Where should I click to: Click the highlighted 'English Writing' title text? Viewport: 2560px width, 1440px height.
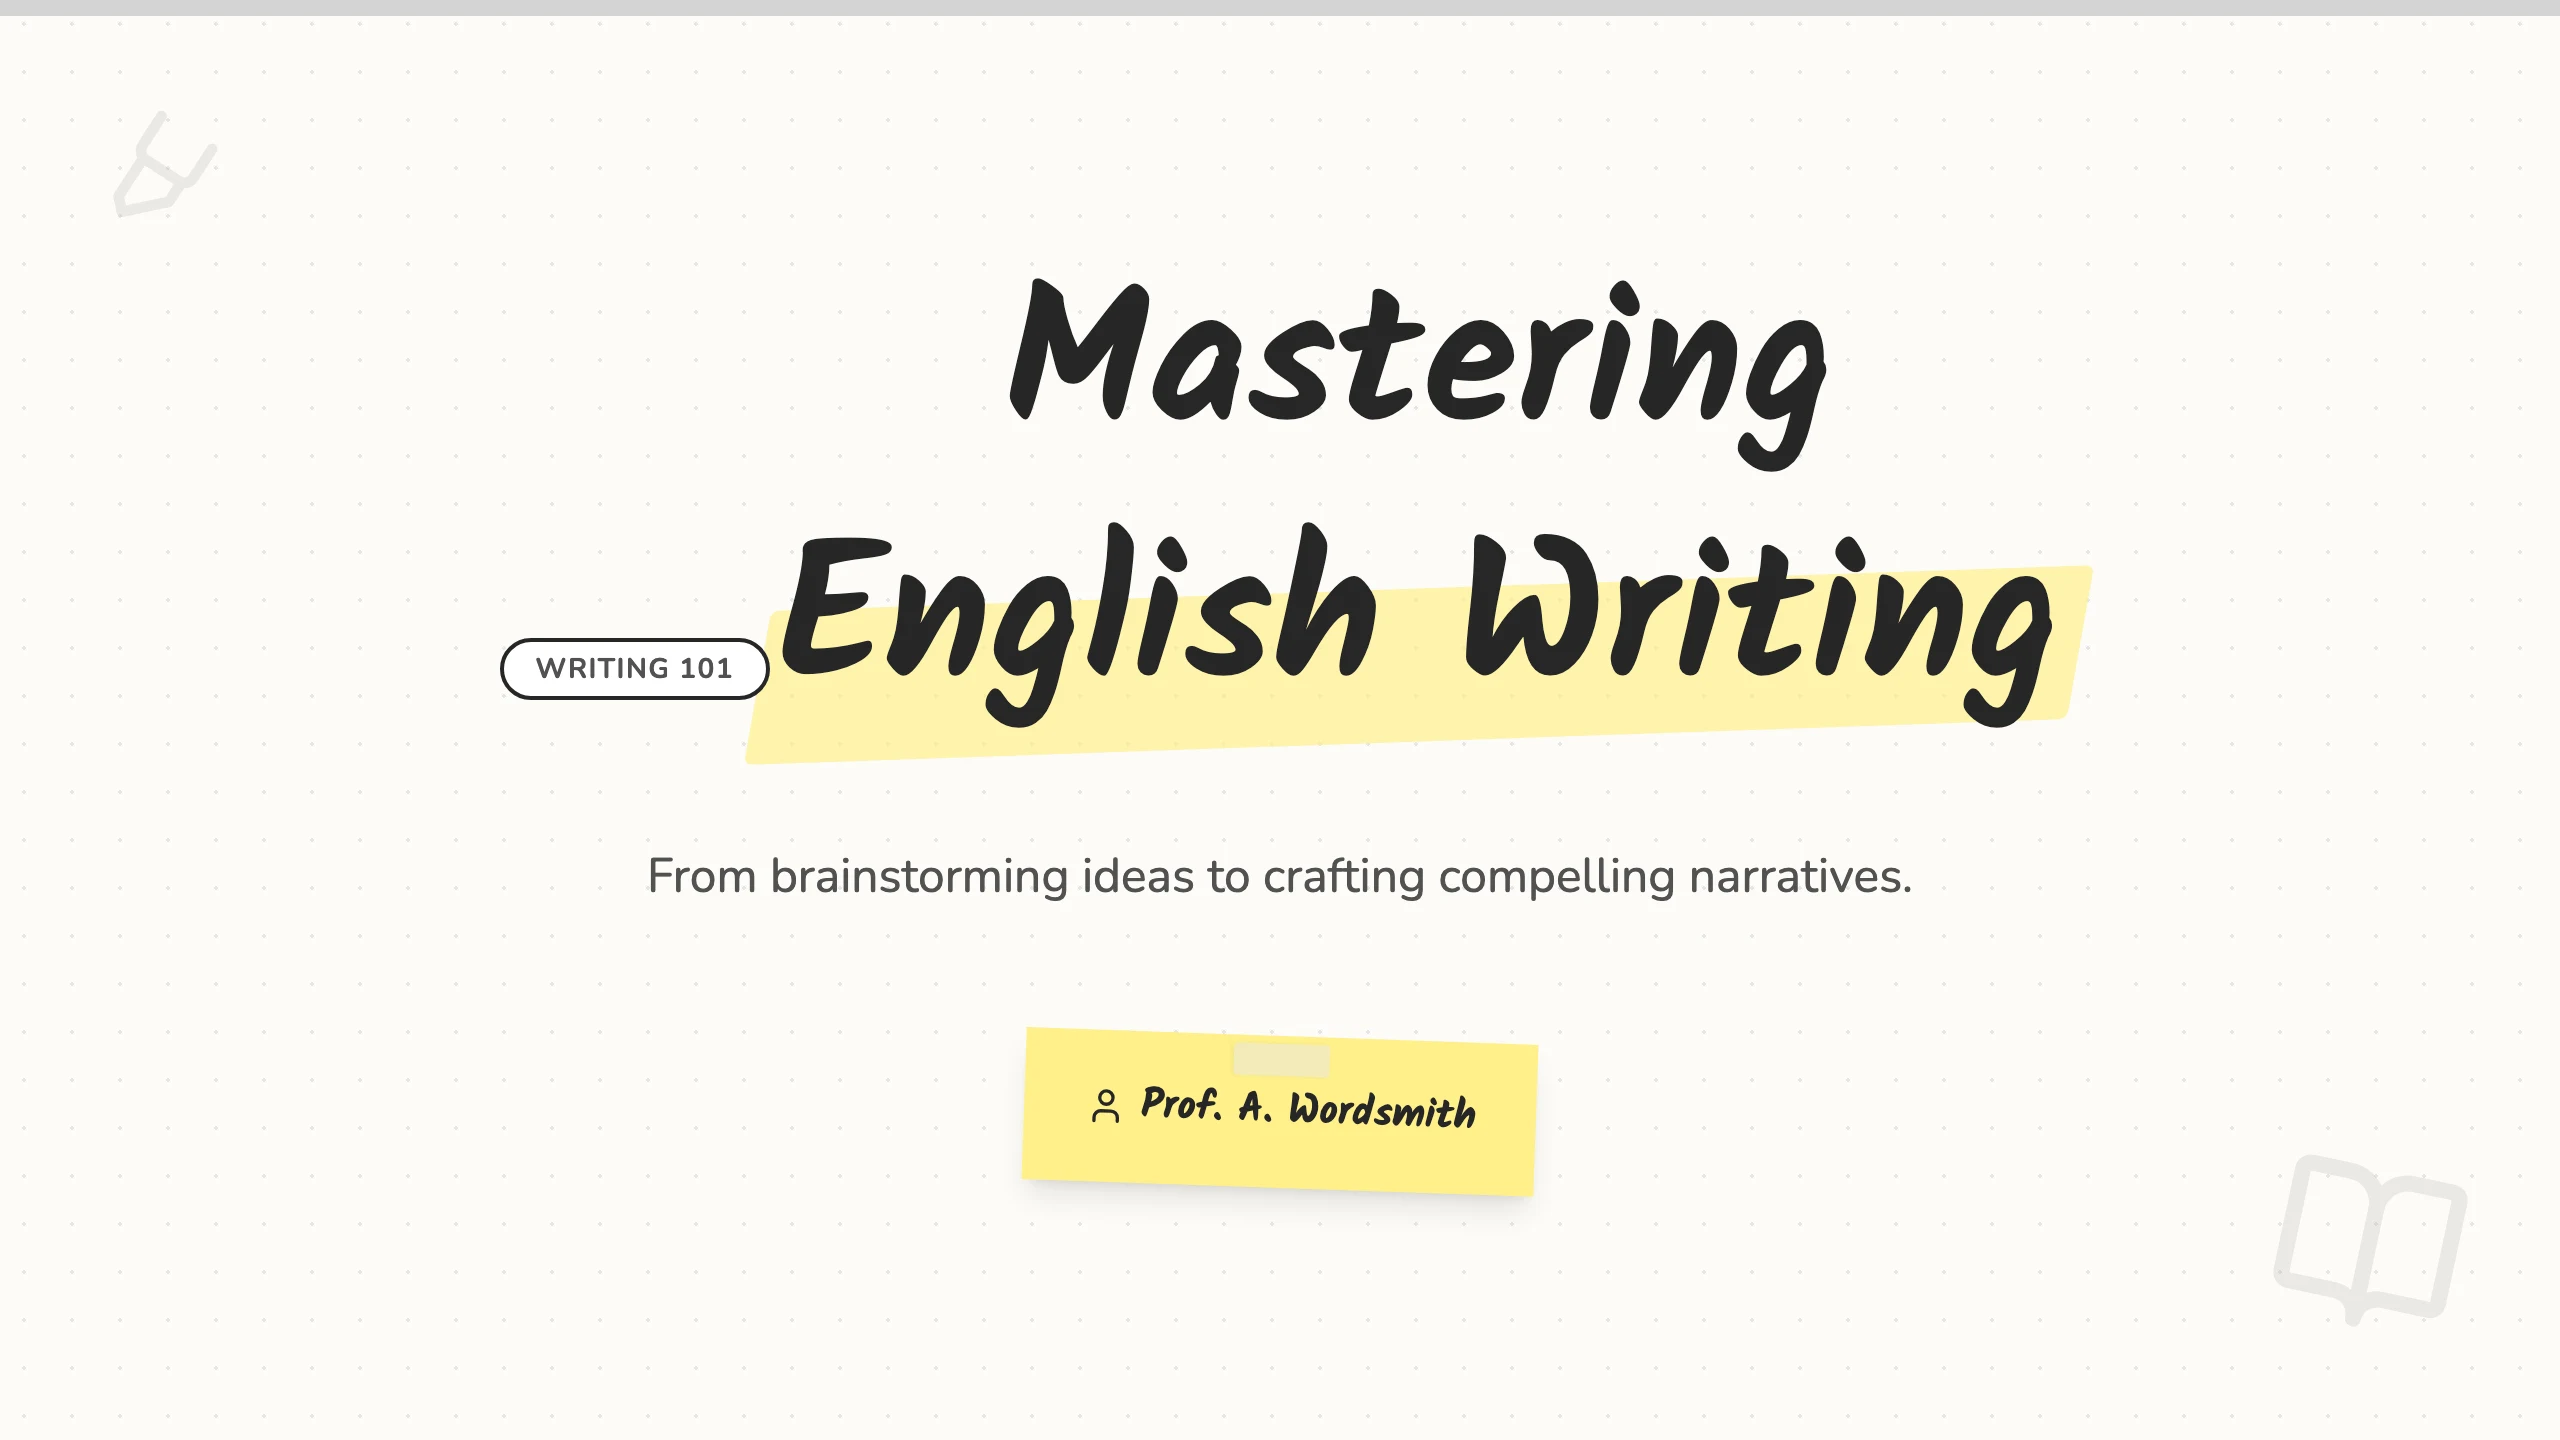click(1418, 625)
